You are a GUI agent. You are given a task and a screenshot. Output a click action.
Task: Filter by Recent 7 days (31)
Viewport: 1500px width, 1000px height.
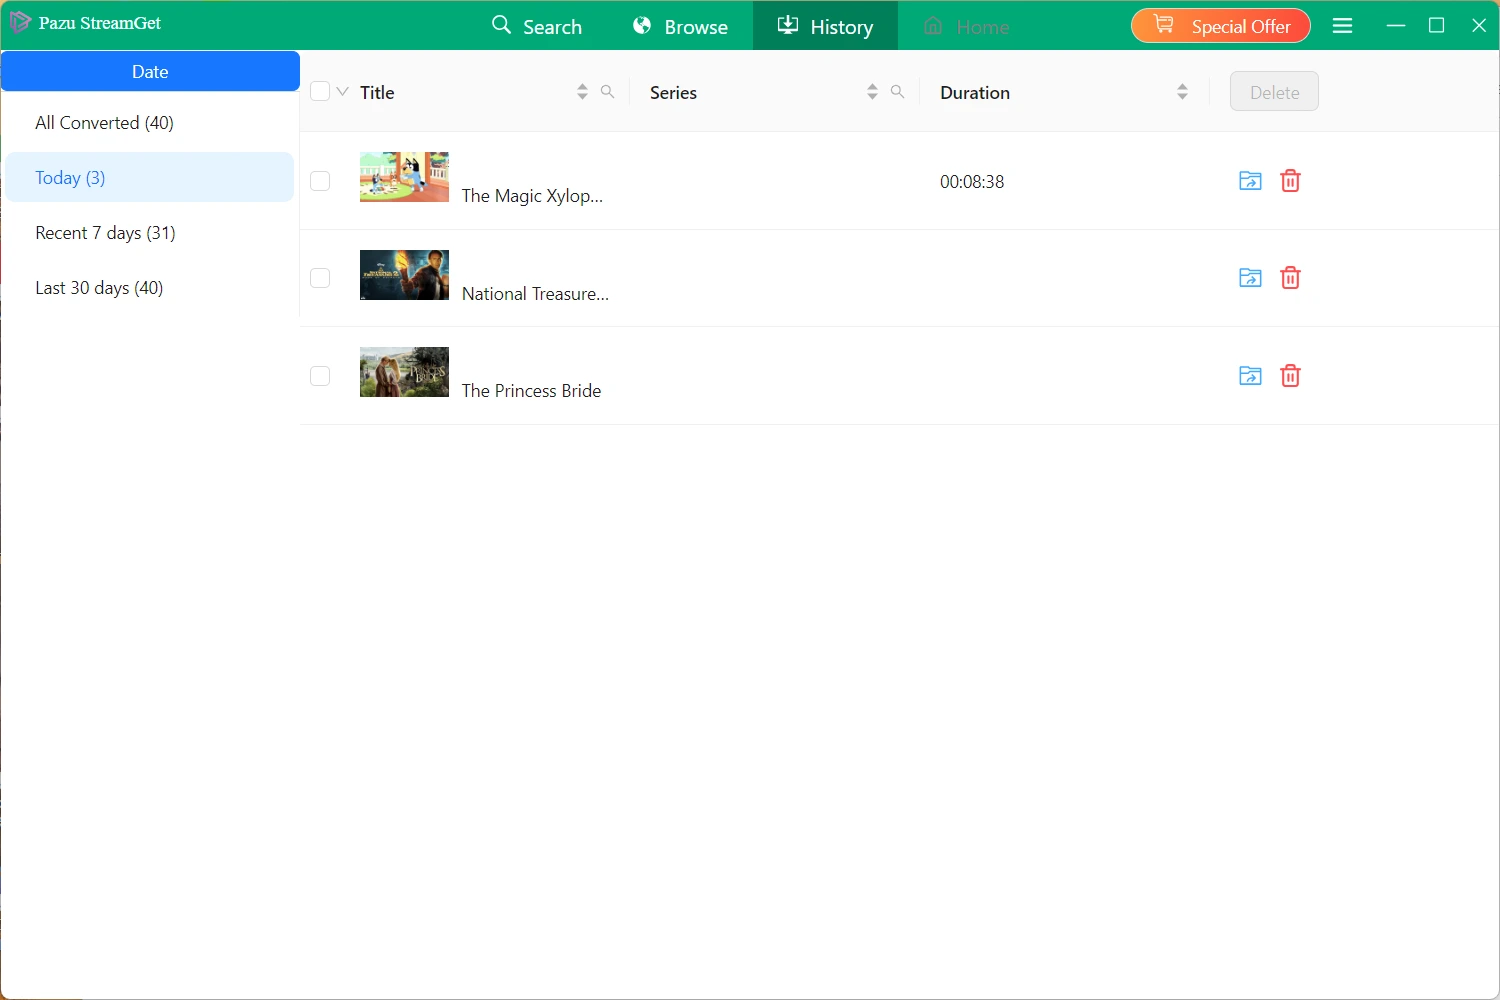[150, 233]
